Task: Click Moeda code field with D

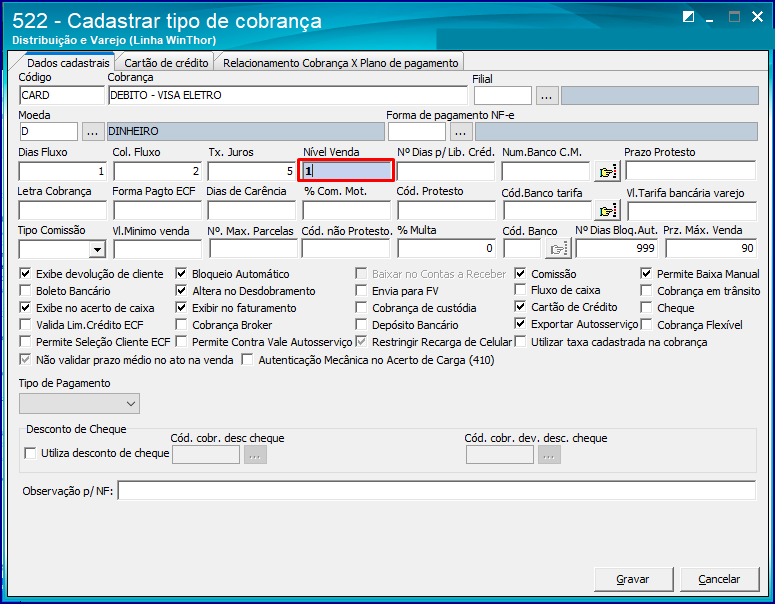Action: coord(48,131)
